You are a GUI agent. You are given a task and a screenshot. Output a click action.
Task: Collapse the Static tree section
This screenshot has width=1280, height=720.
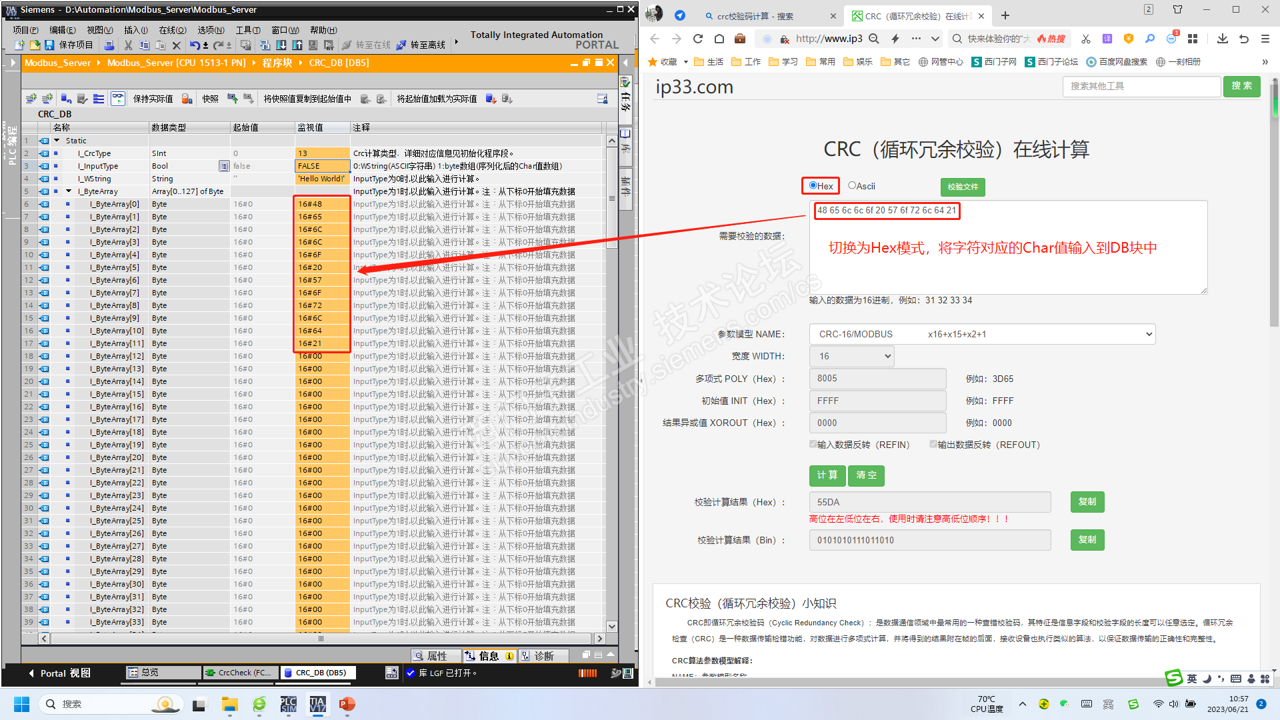pyautogui.click(x=56, y=141)
